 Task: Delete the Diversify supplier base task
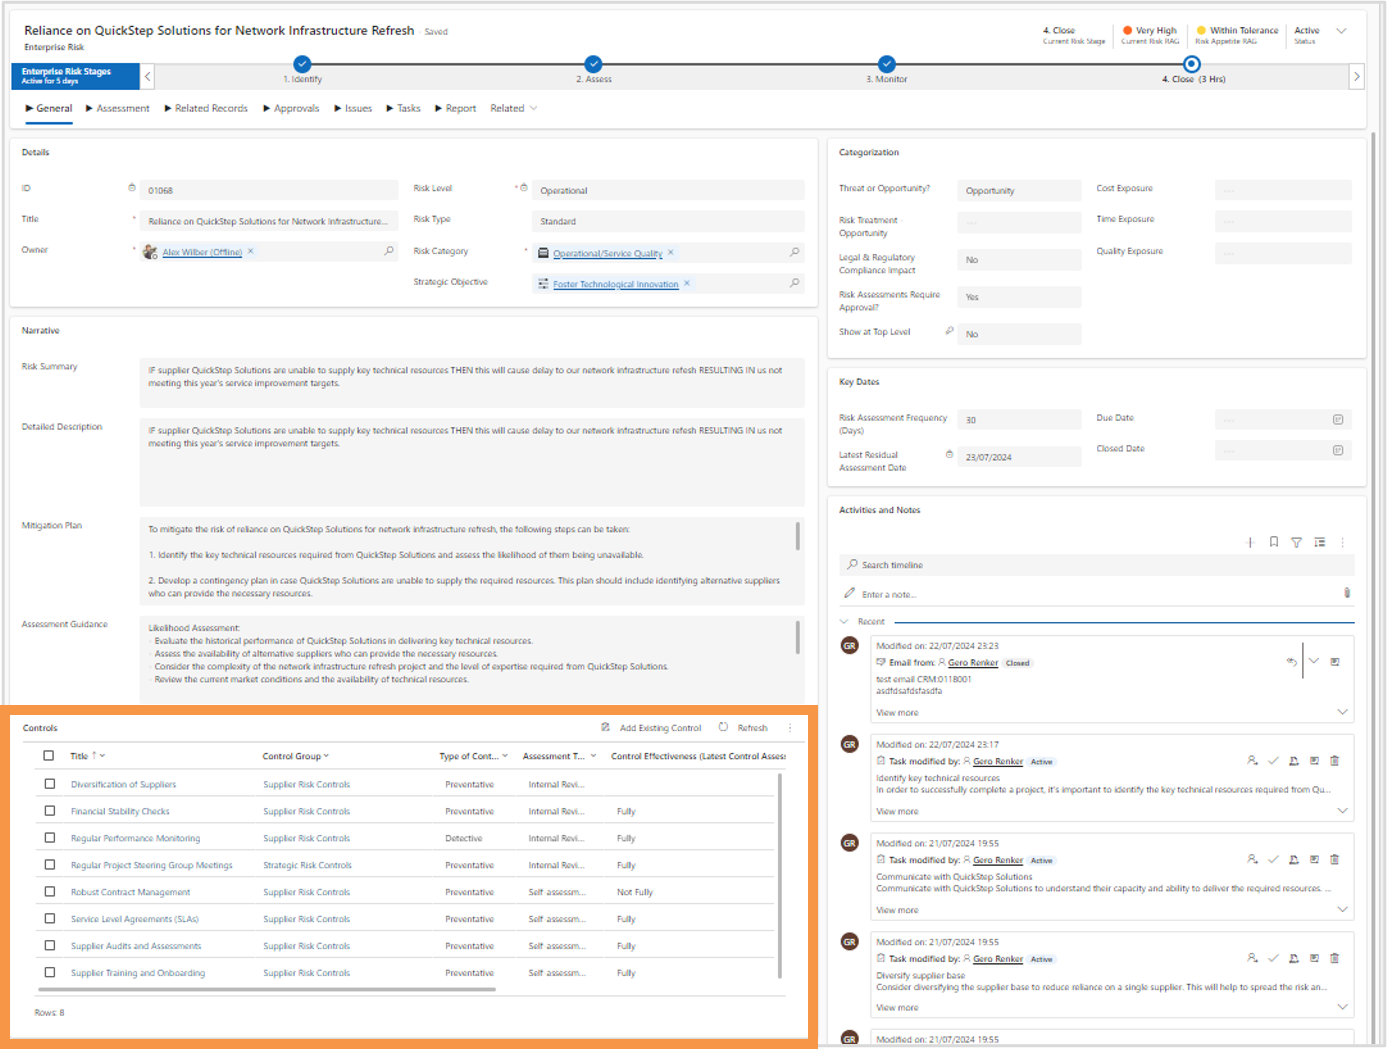1335,958
